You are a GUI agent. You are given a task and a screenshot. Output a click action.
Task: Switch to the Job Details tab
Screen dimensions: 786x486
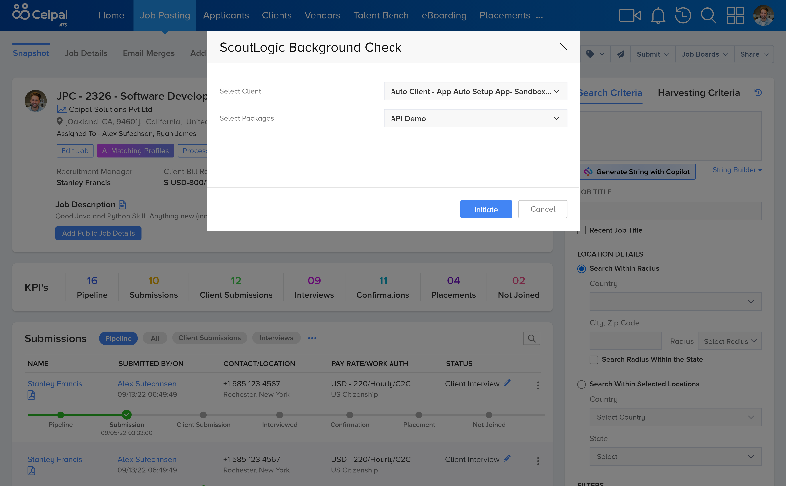click(x=86, y=53)
